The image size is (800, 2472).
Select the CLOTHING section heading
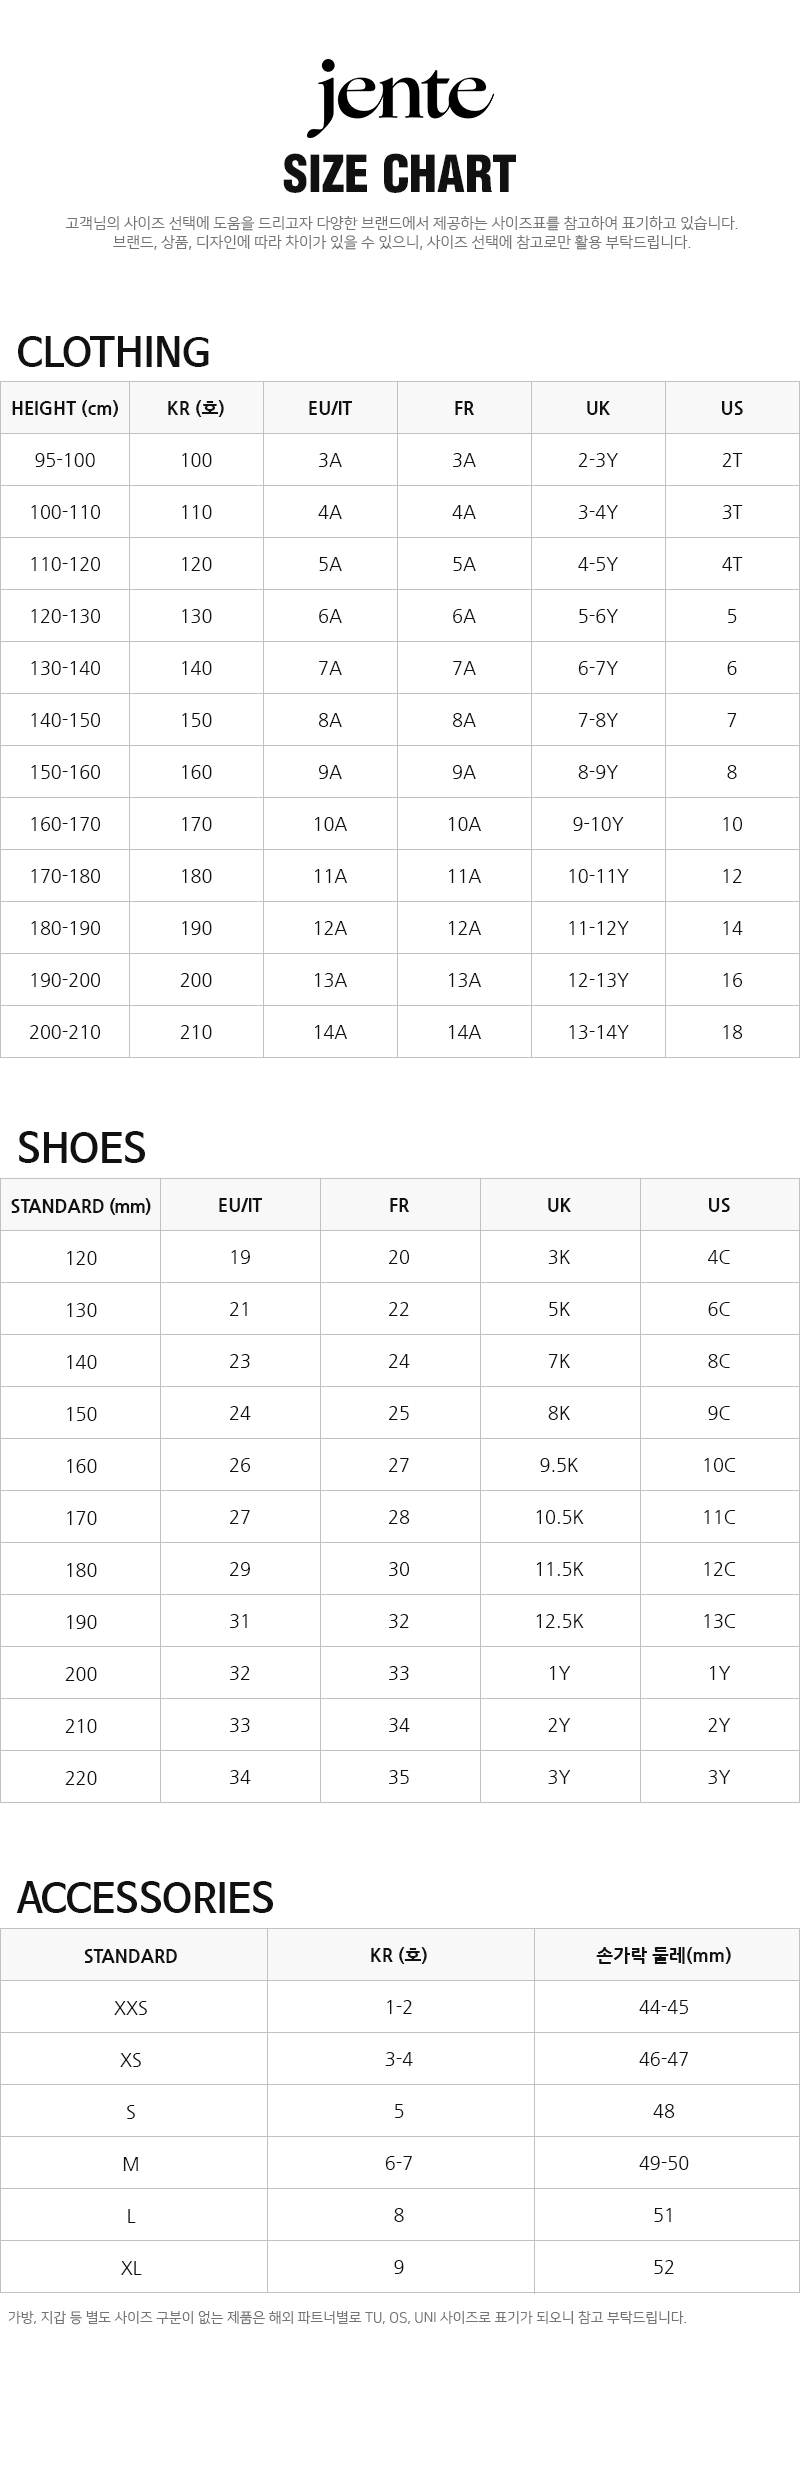click(x=113, y=352)
